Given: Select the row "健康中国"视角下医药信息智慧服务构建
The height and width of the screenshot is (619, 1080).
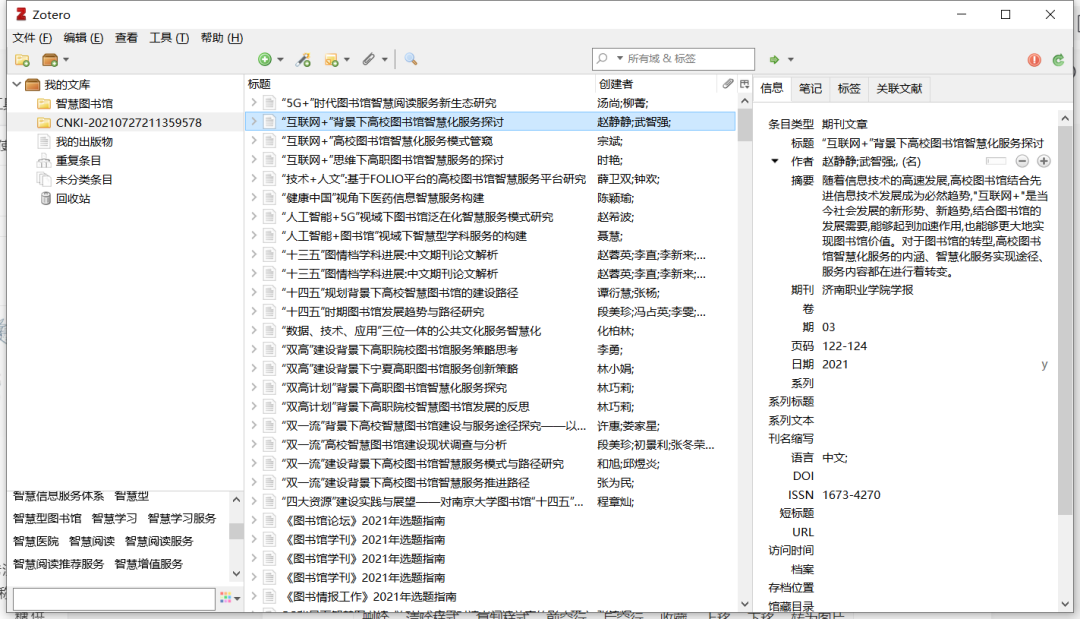Looking at the screenshot, I should 490,198.
